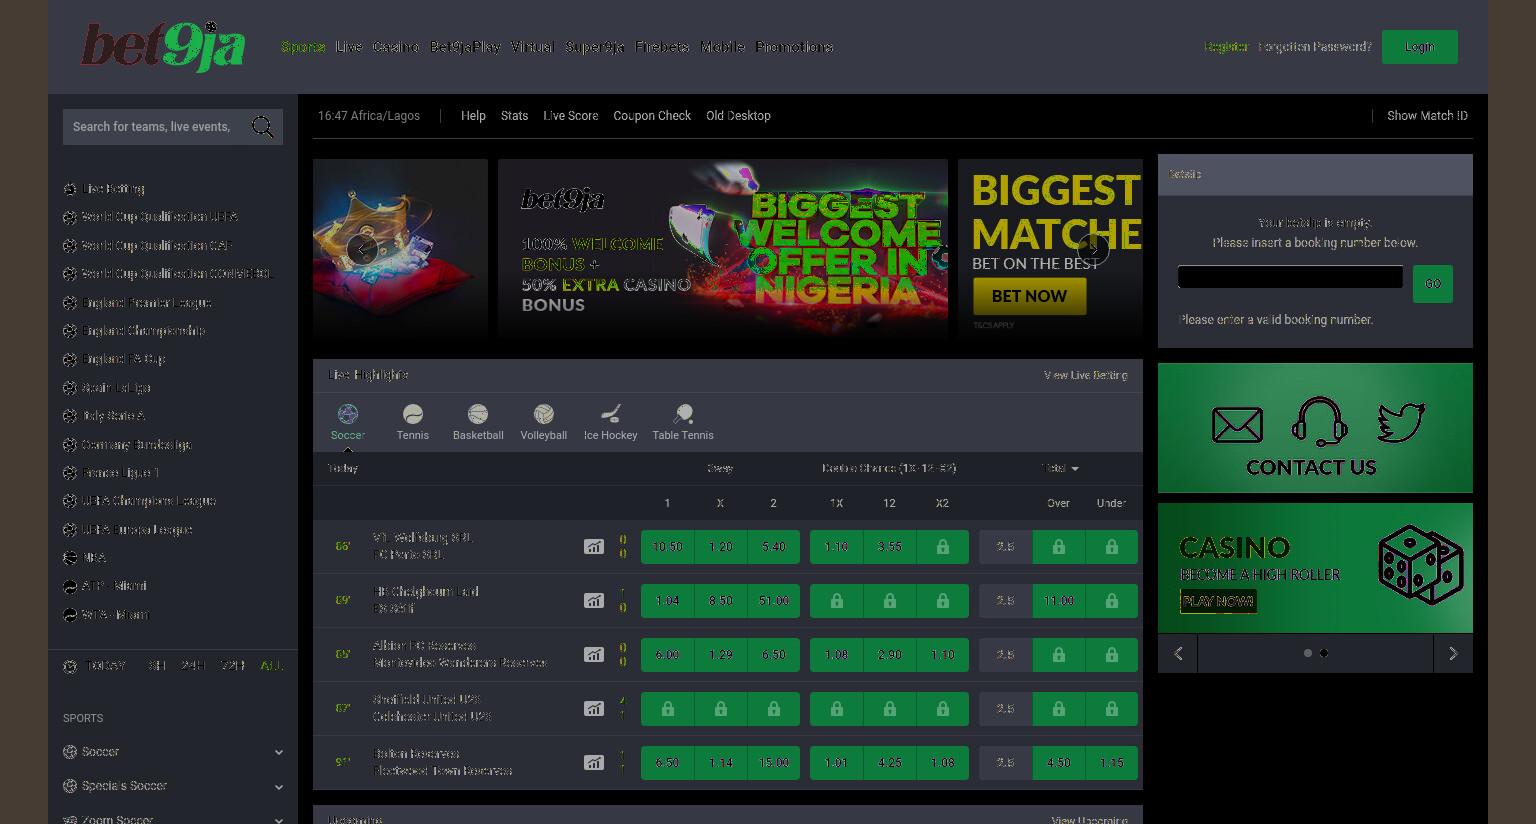Open the Casino top menu

[x=396, y=47]
